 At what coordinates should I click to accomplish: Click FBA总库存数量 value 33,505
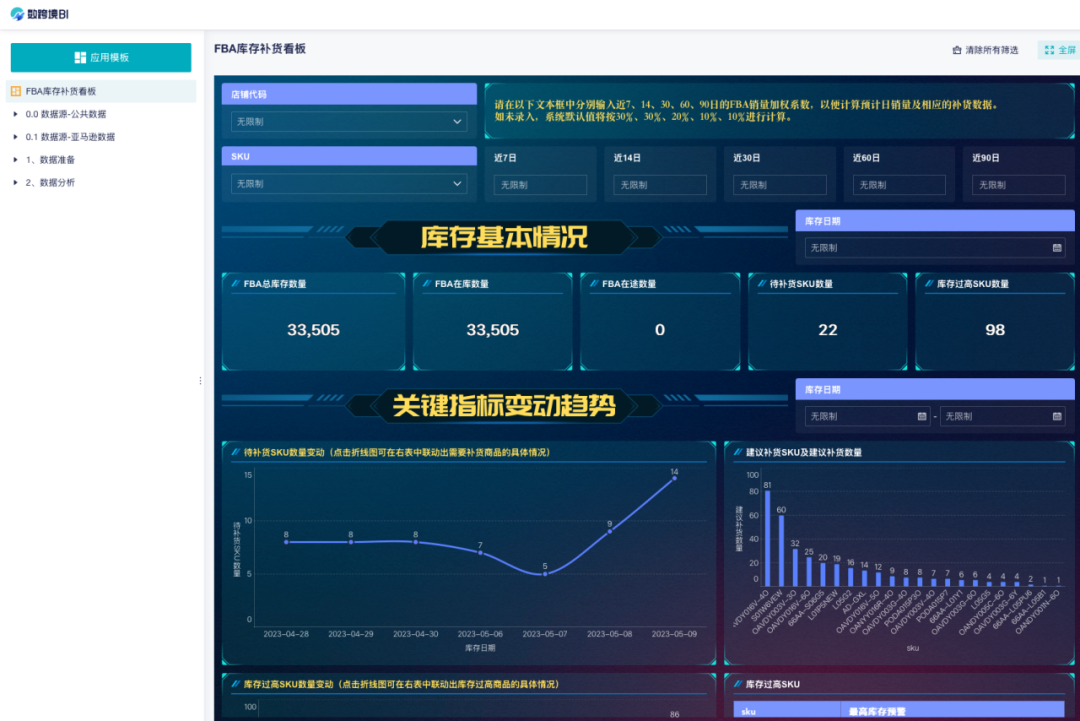point(313,330)
